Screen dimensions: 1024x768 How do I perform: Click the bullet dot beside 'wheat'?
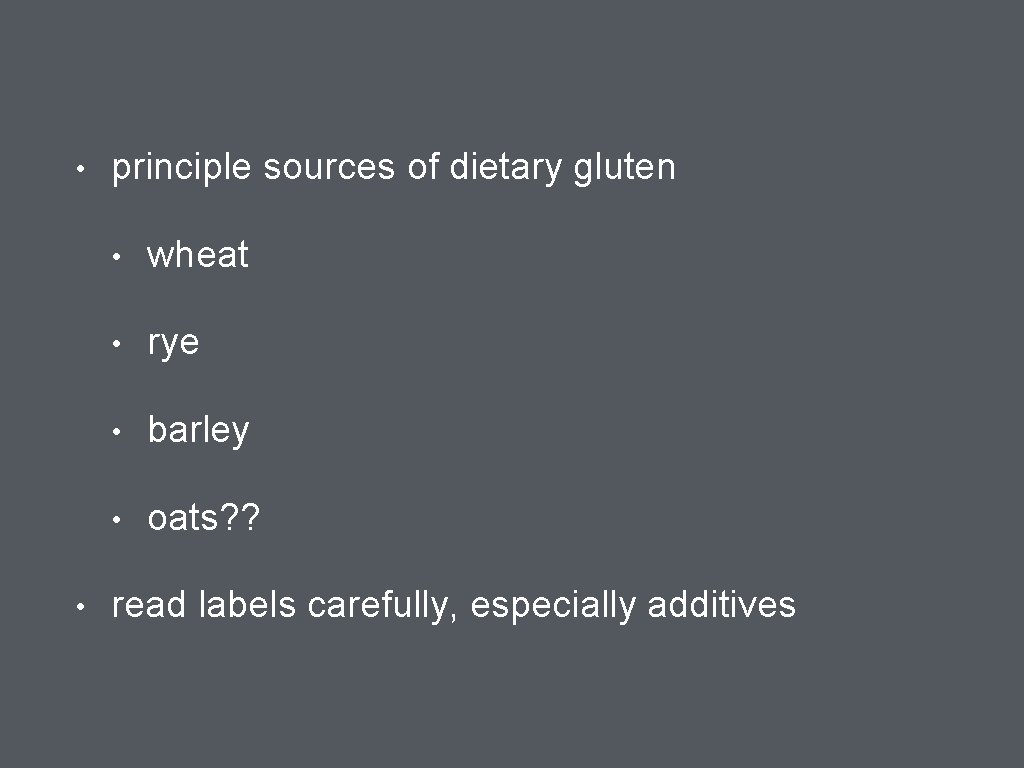coord(117,257)
